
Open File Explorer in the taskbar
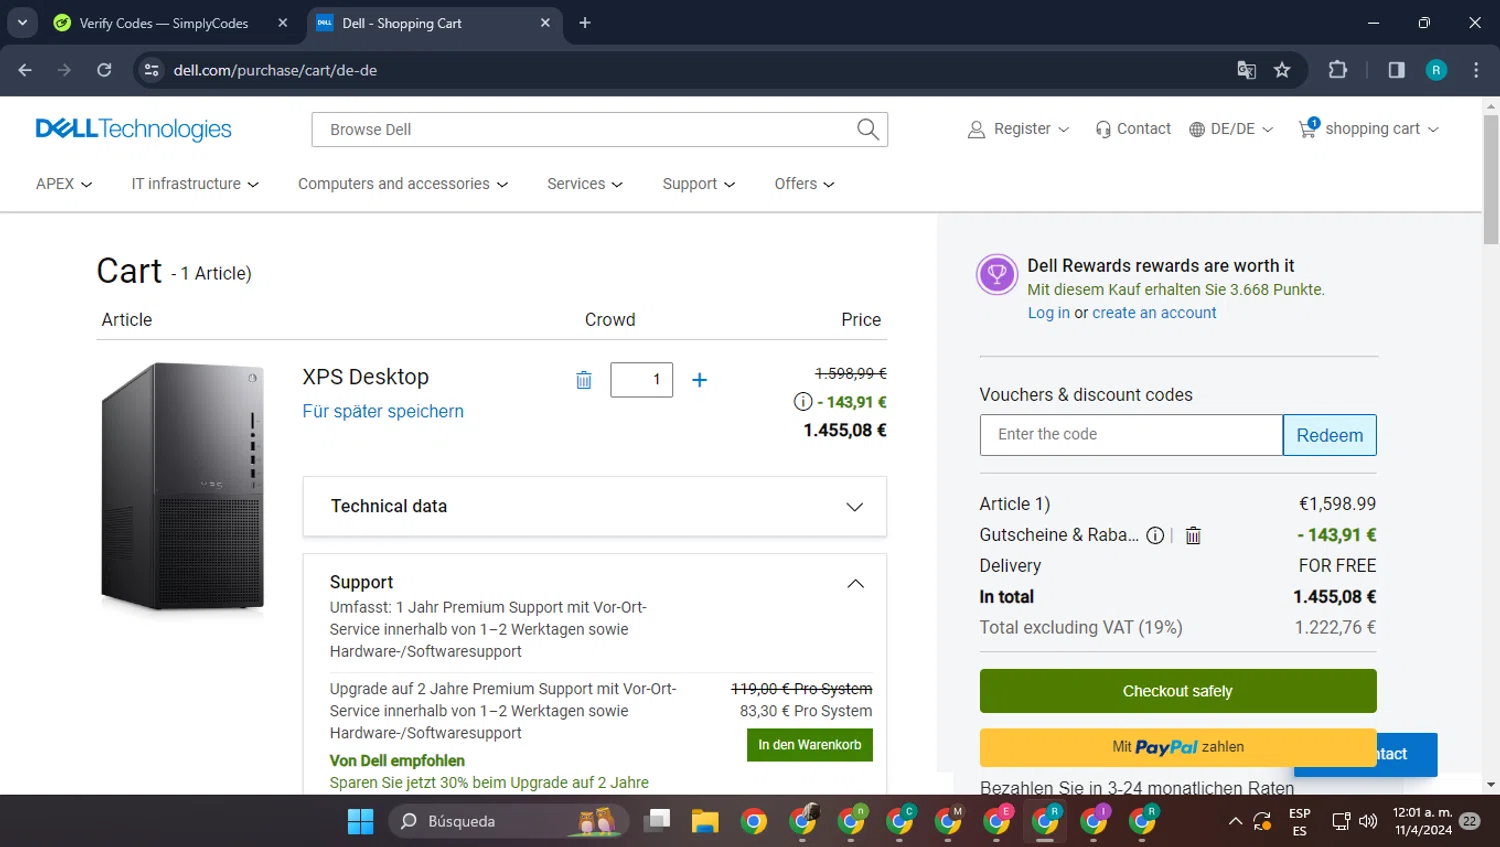705,821
